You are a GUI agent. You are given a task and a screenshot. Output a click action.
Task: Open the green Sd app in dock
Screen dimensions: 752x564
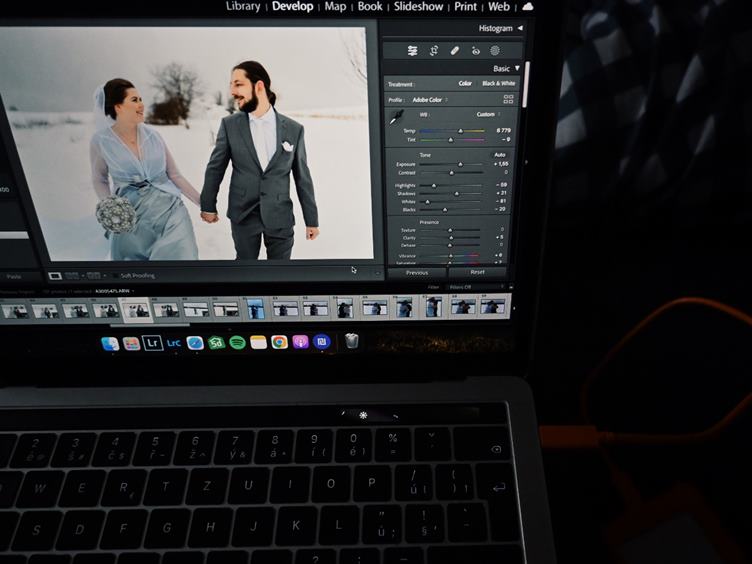click(216, 343)
